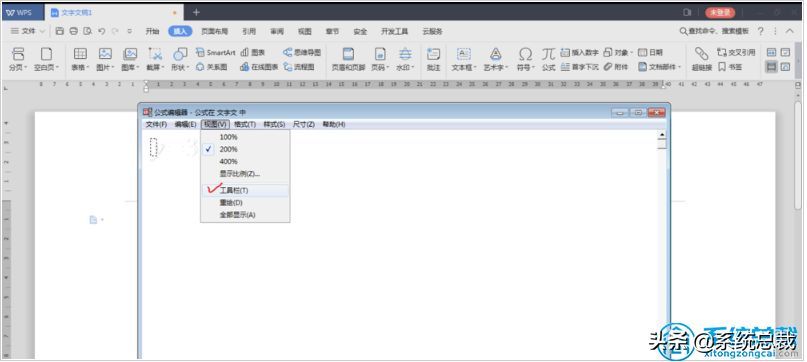Screen dimensions: 807x362
Task: Switch to the 页面布局 ribbon tab
Action: tap(215, 31)
